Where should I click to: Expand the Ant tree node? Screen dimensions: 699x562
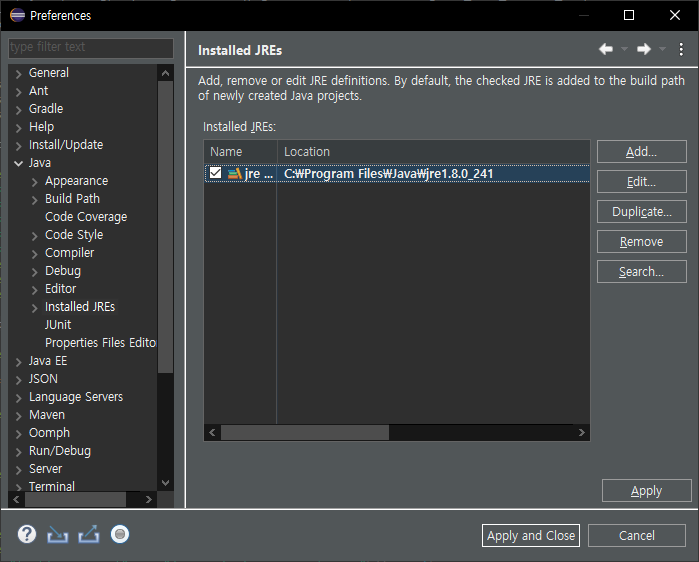(x=18, y=92)
